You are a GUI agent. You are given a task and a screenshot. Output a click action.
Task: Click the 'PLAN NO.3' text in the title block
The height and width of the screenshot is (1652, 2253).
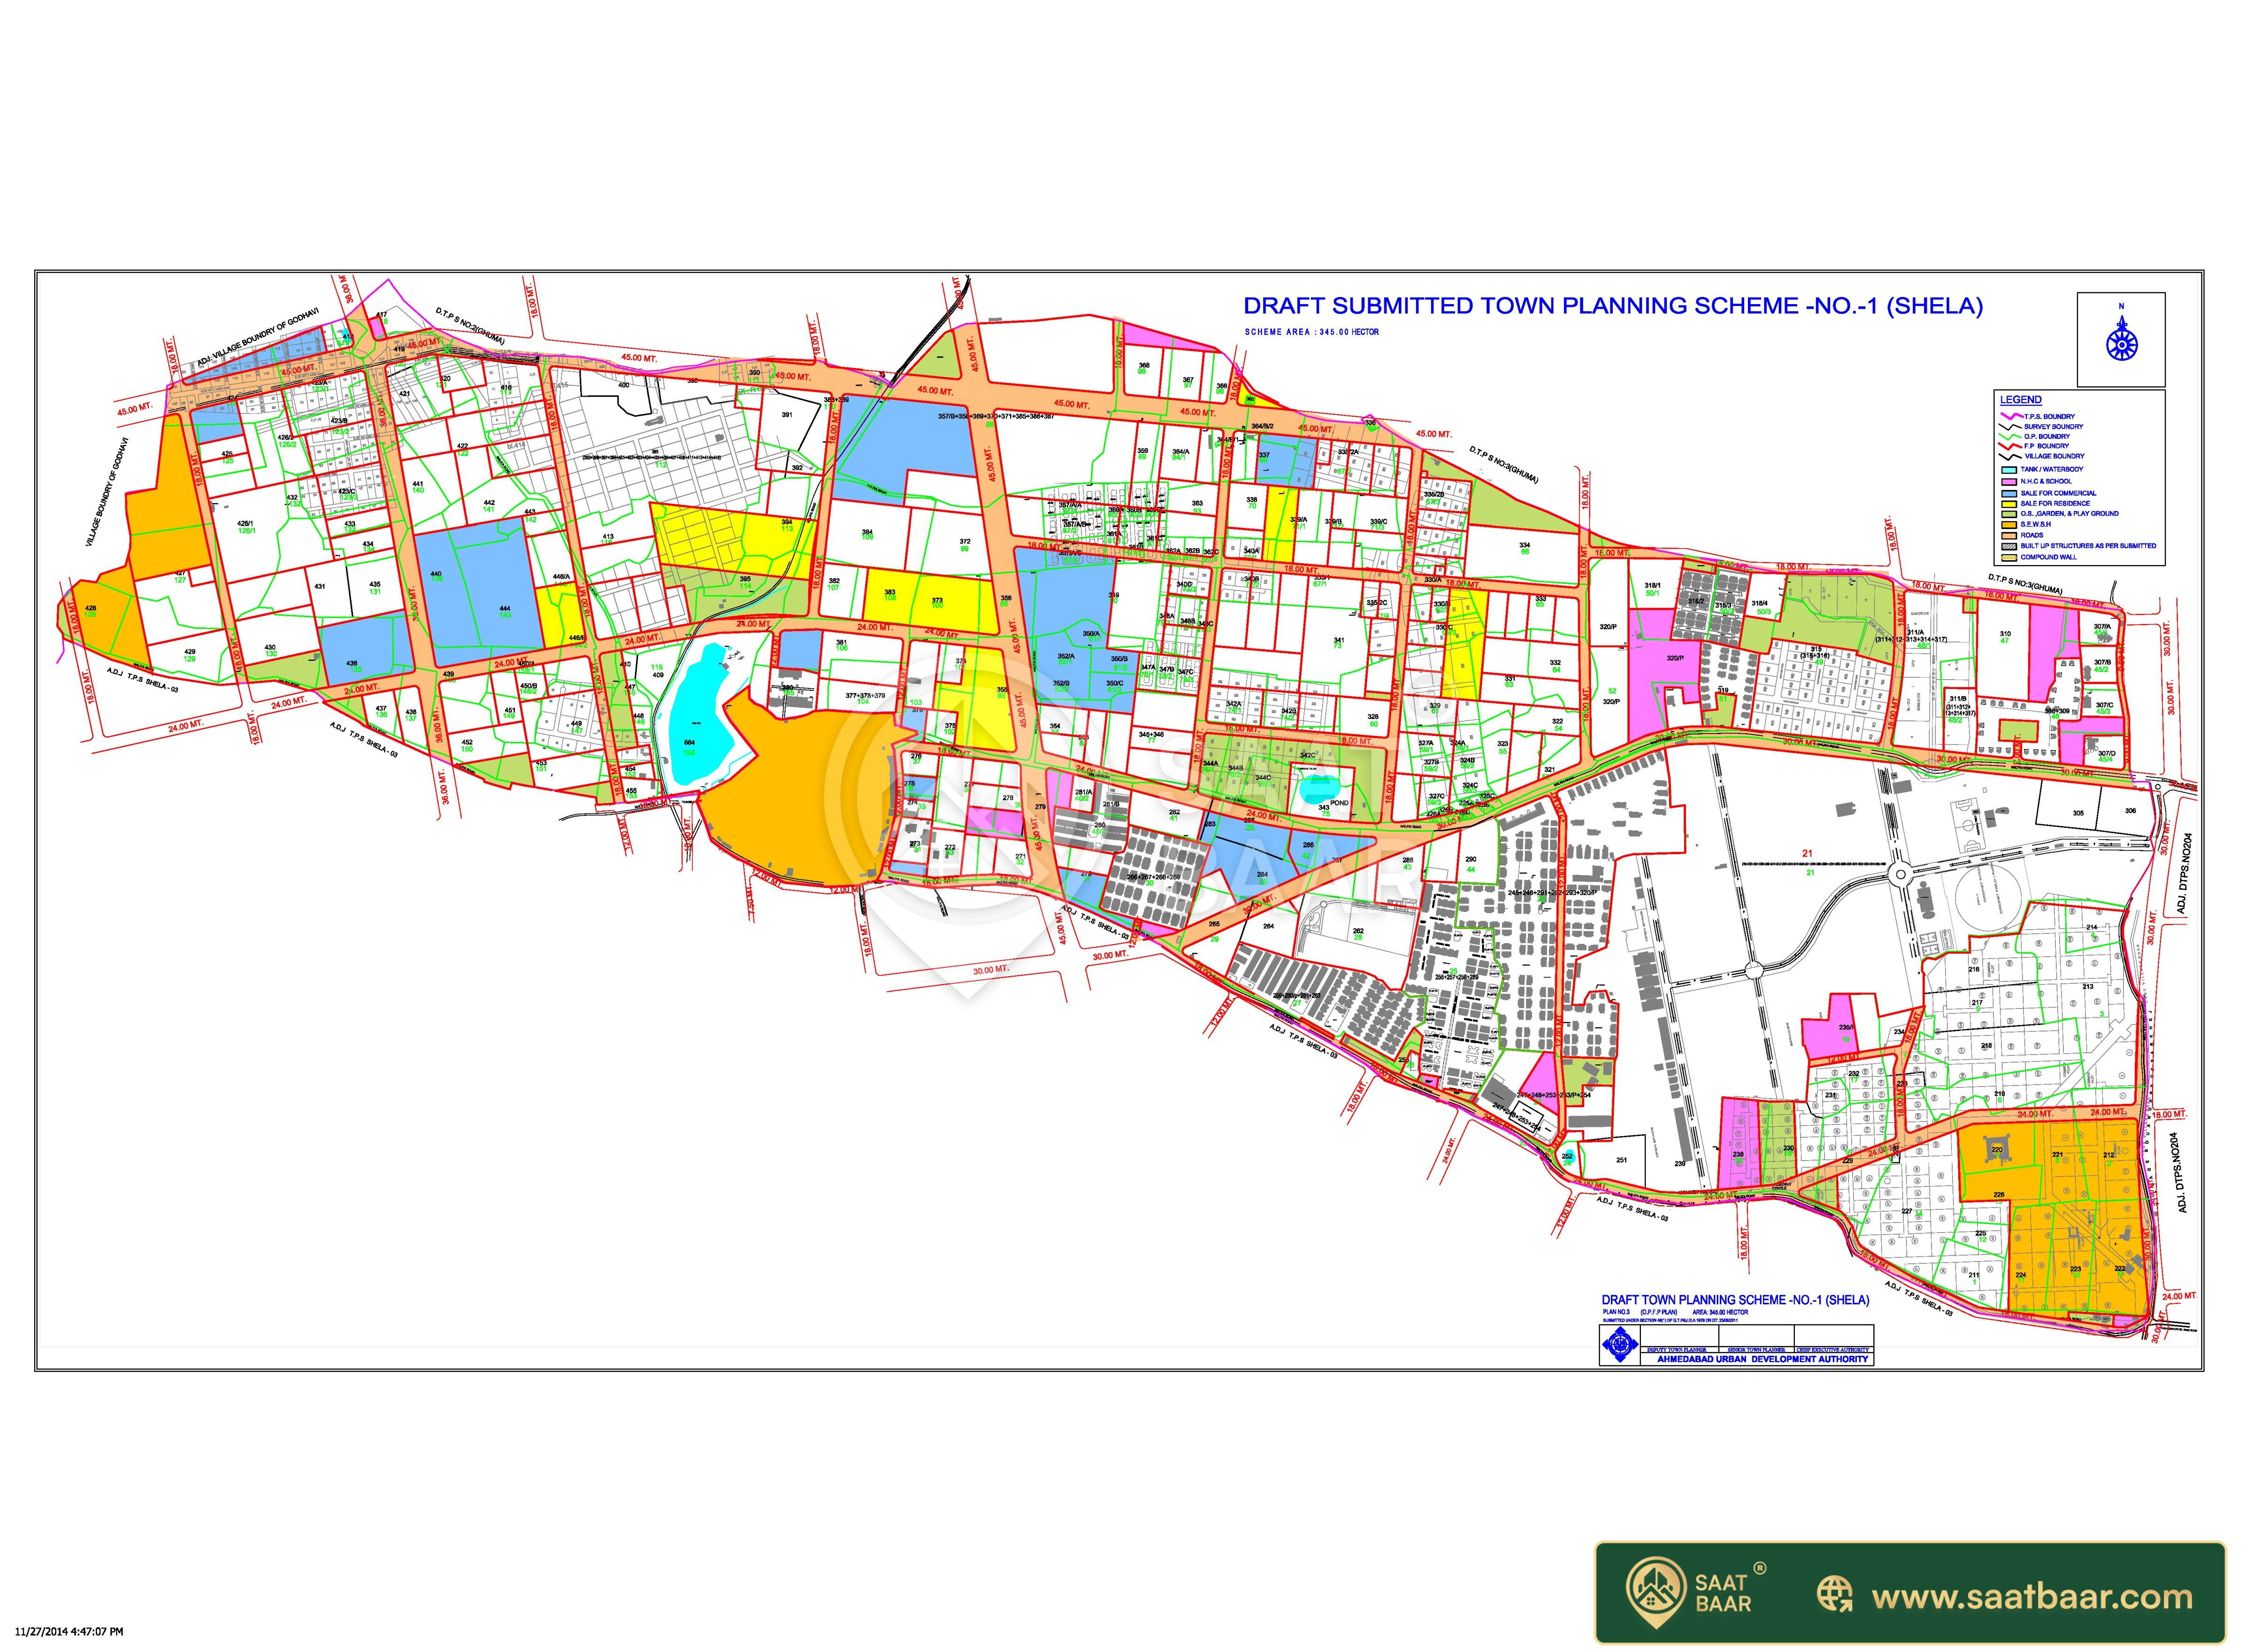1616,1312
